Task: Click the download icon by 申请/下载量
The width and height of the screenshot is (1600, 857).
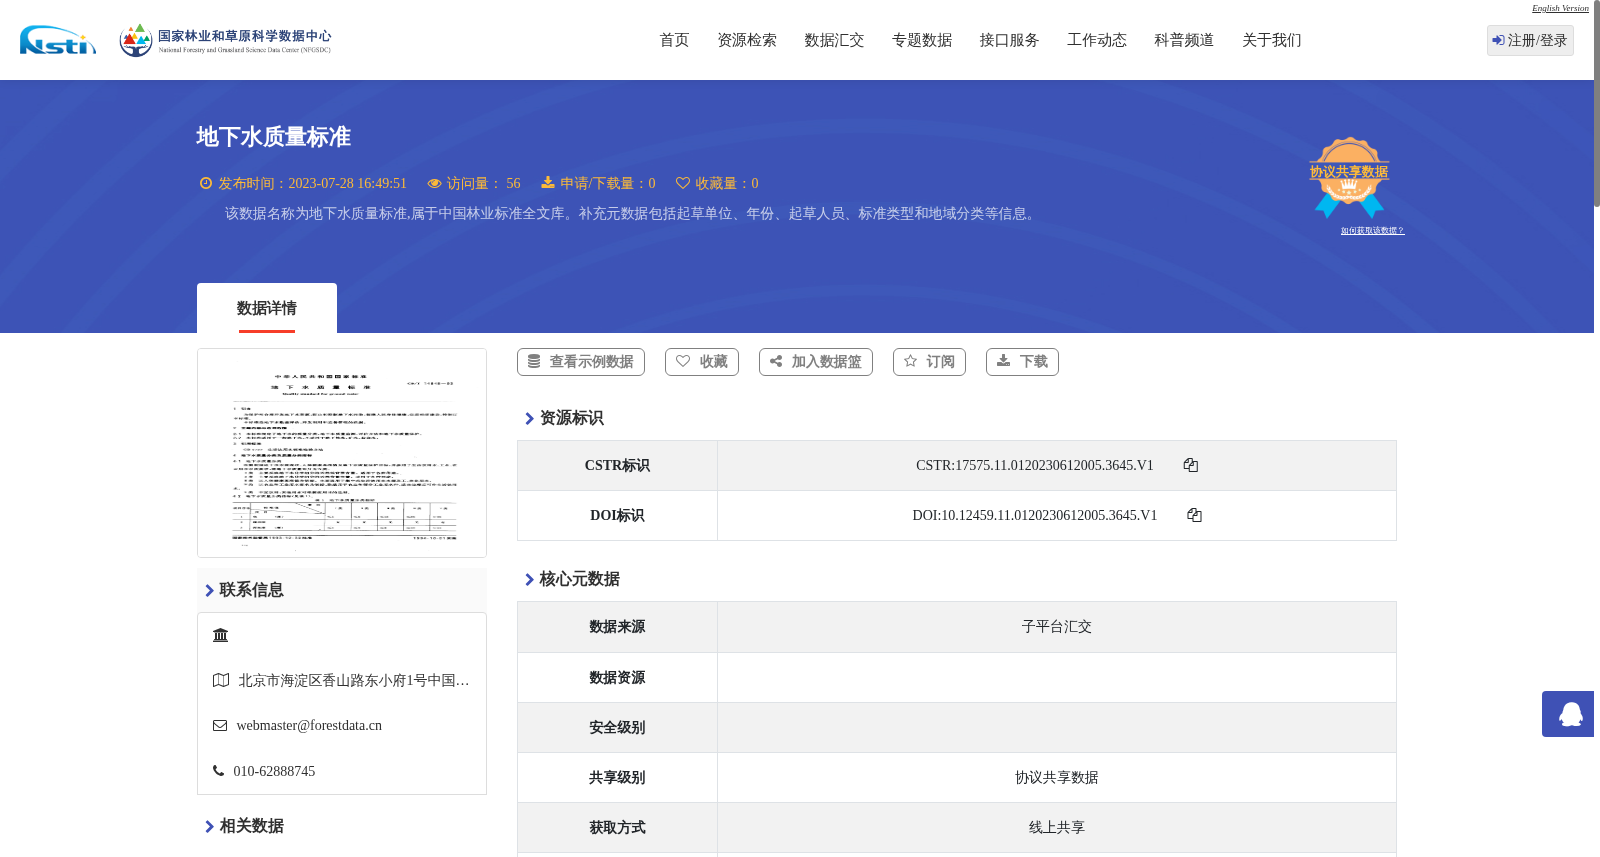Action: click(548, 182)
